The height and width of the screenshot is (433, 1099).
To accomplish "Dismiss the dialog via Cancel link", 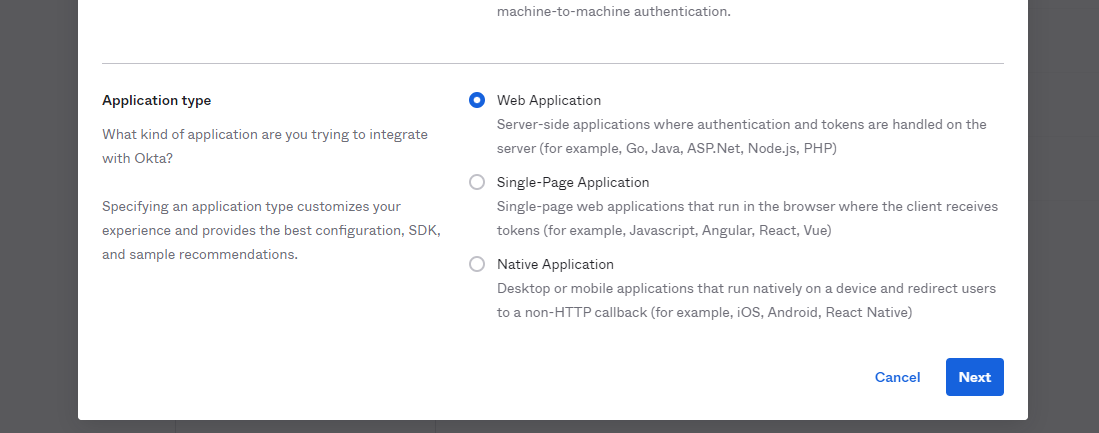I will pos(897,377).
